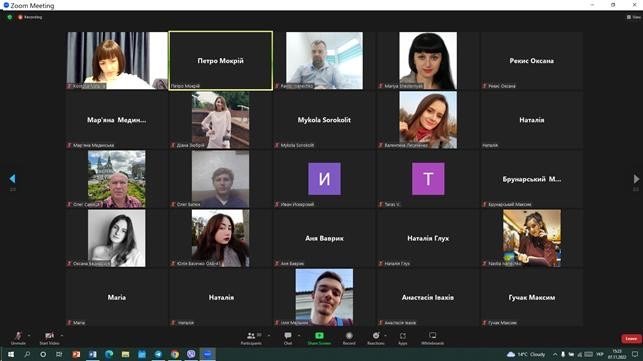Open the taskbar clock and date
The height and width of the screenshot is (361, 643).
[x=616, y=354]
